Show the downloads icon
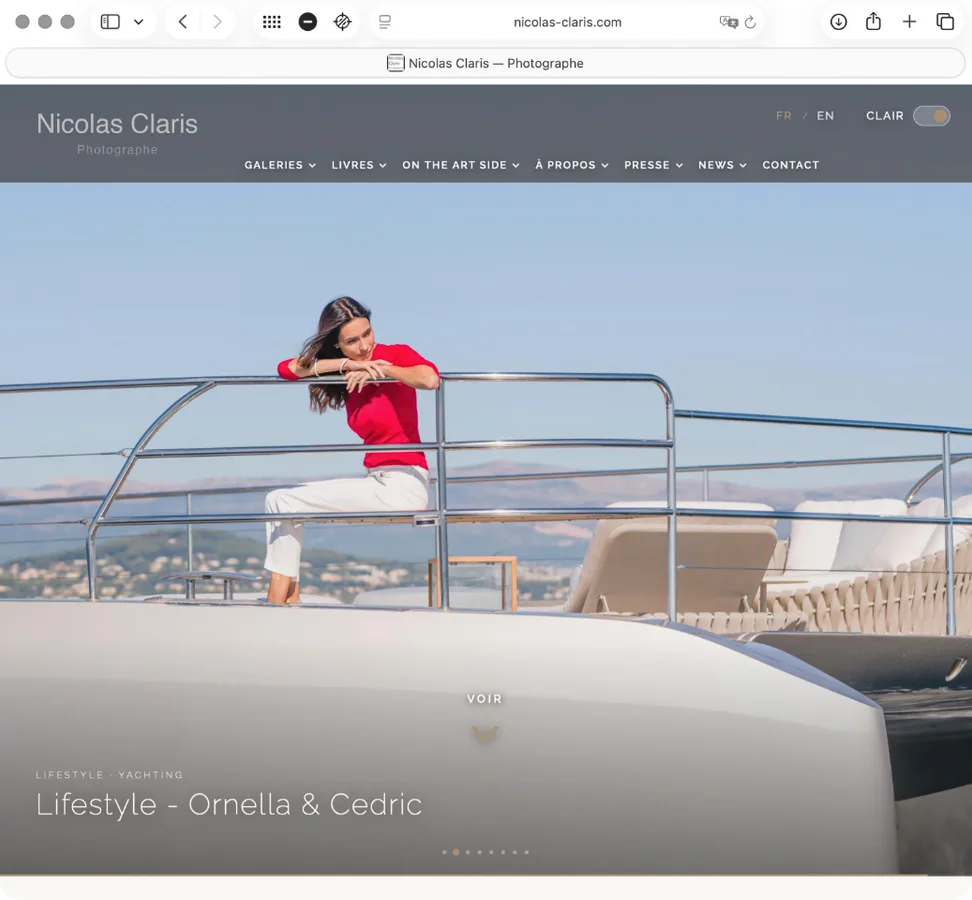This screenshot has width=972, height=900. coord(838,22)
